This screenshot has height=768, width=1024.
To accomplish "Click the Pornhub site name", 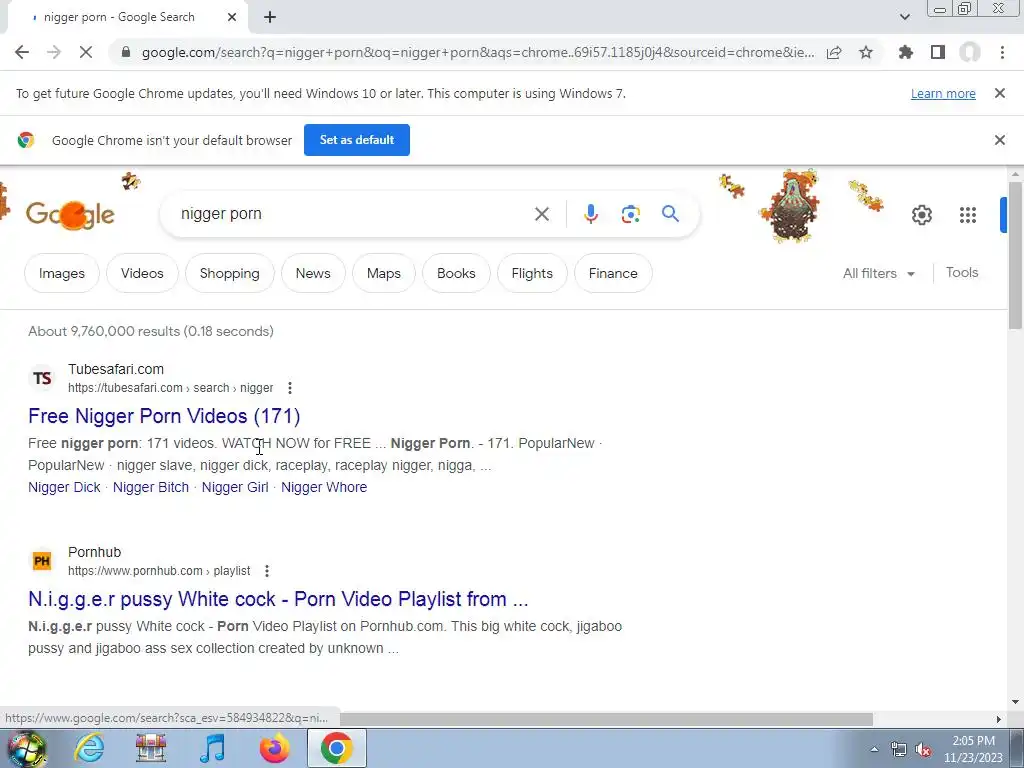I will click(x=94, y=552).
